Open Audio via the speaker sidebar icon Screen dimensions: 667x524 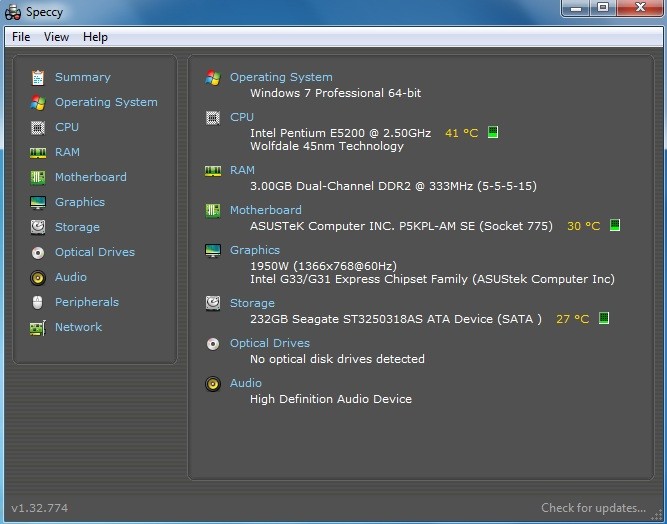coord(38,278)
